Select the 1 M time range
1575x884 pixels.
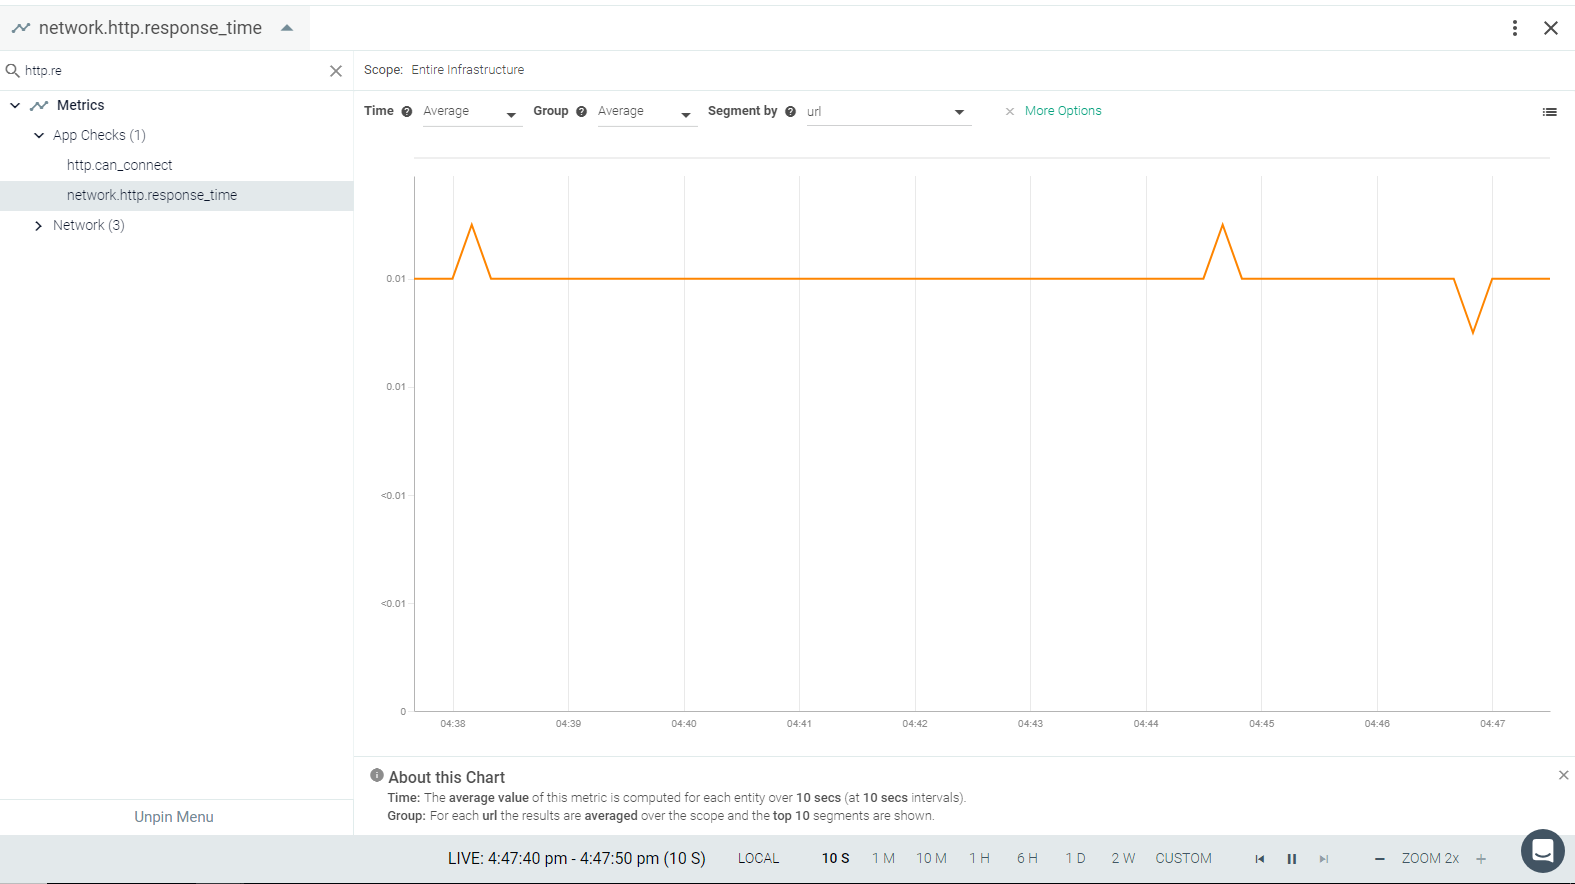point(883,859)
